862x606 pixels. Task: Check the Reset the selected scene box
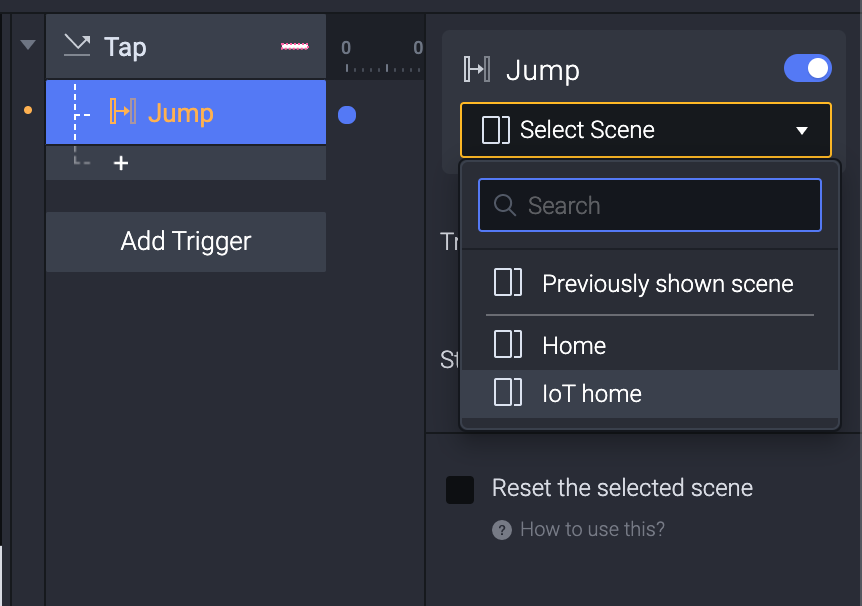[460, 490]
